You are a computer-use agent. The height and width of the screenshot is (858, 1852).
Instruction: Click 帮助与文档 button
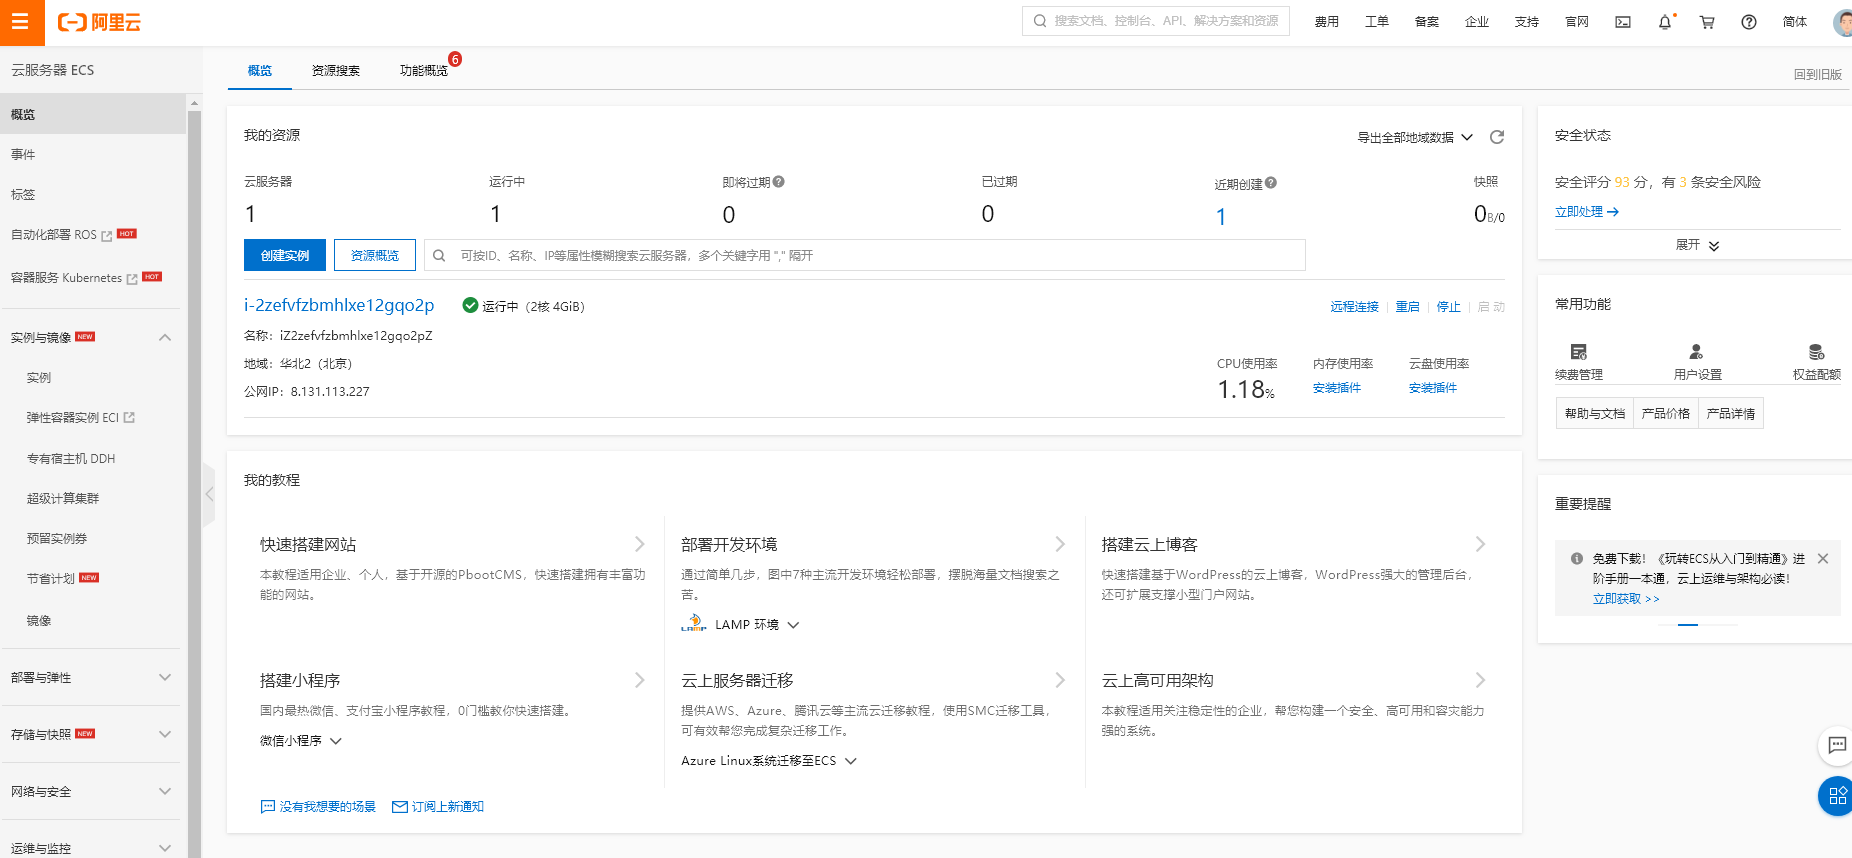1595,413
